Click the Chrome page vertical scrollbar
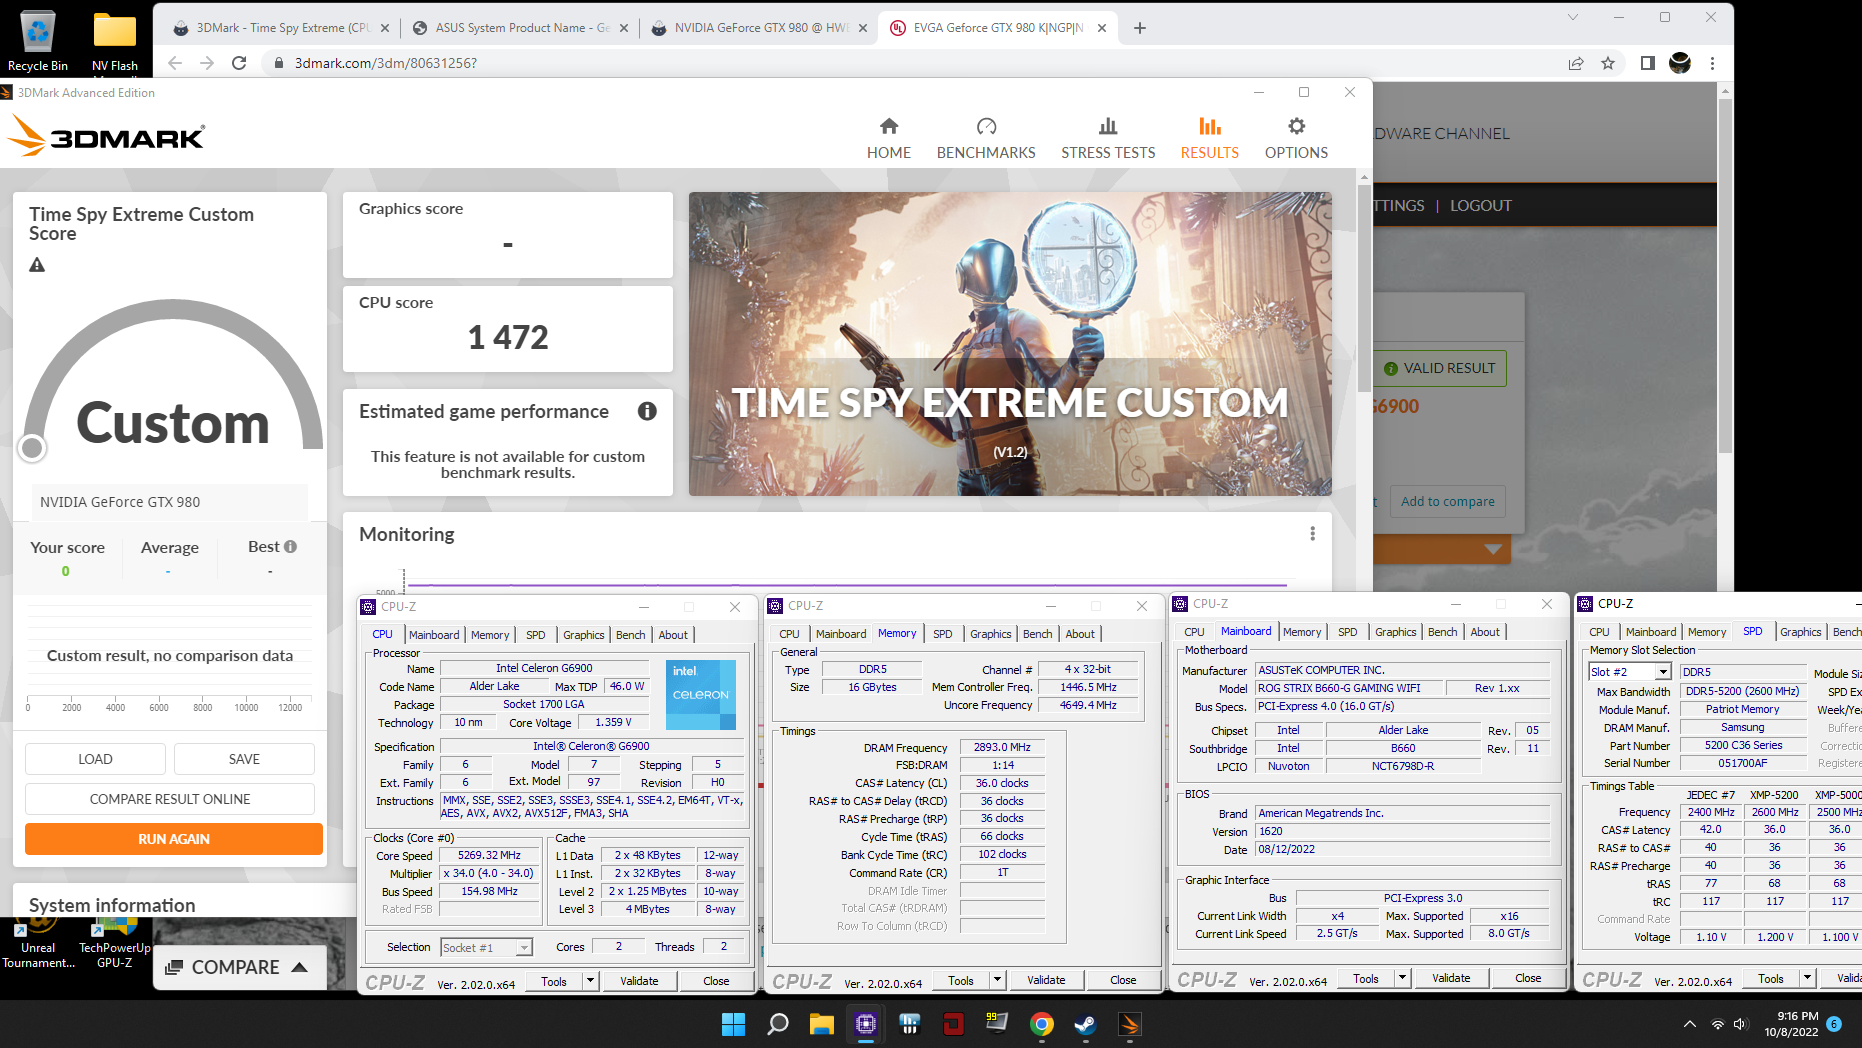Screen dimensions: 1862x1048 1724,275
